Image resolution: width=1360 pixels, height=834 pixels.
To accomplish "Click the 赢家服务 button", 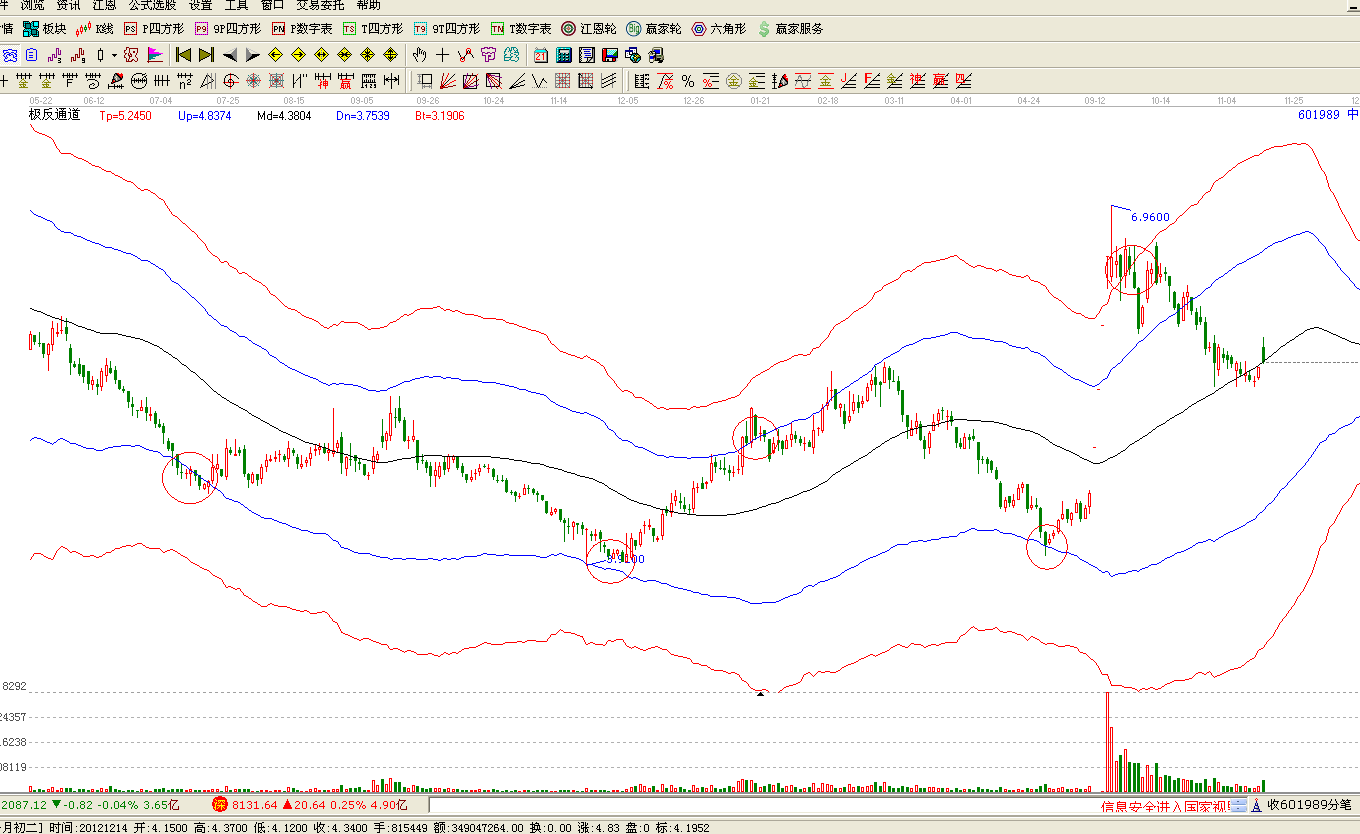I will [x=790, y=29].
